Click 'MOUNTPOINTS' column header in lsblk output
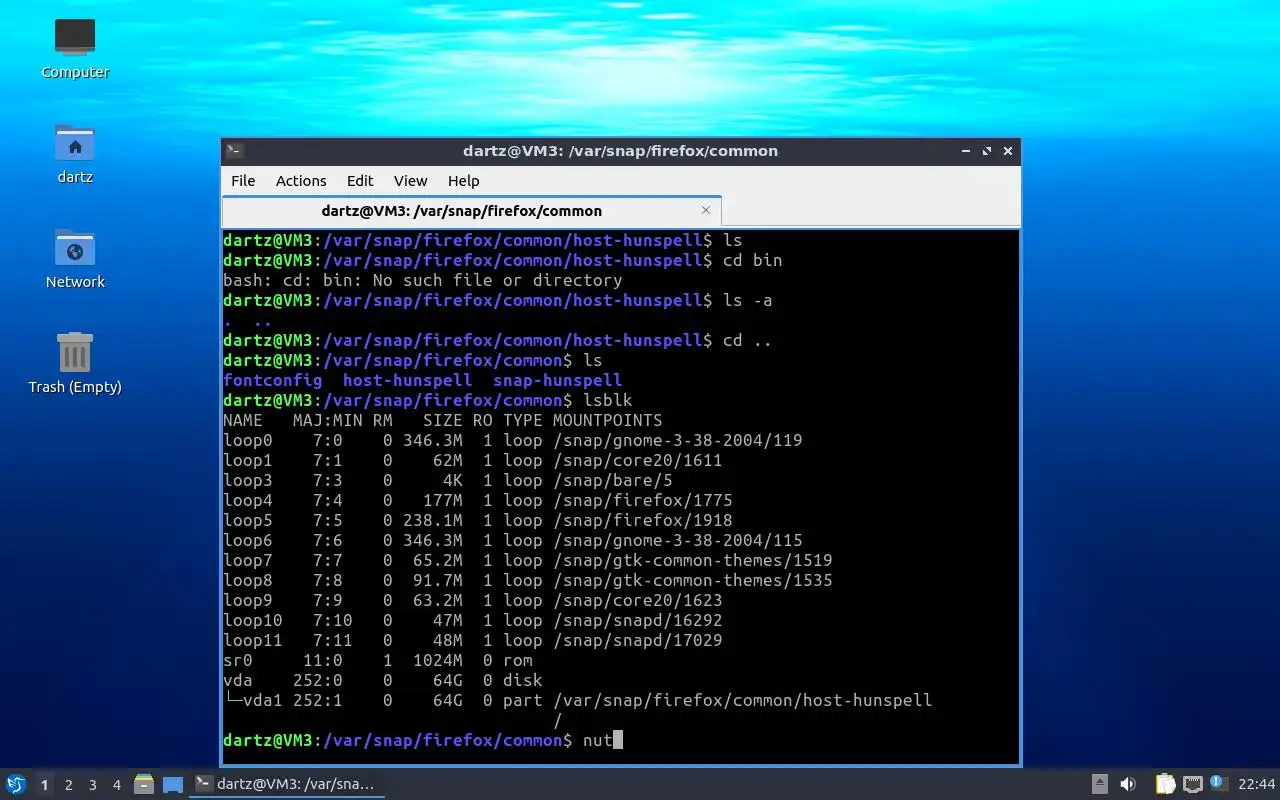 (608, 420)
